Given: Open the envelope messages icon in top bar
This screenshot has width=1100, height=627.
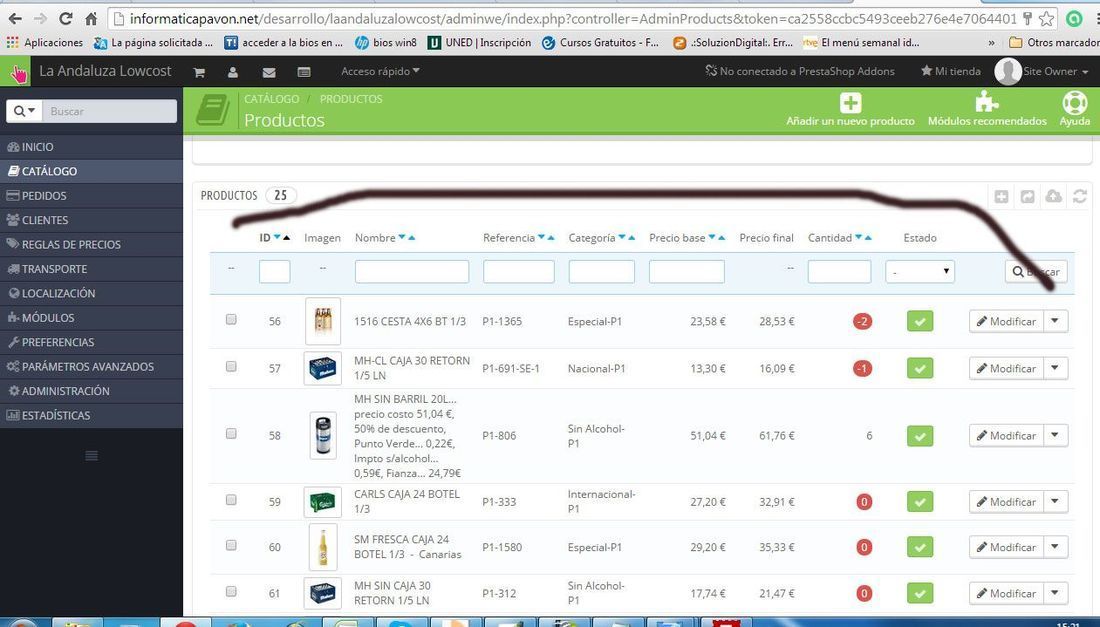Looking at the screenshot, I should 269,72.
